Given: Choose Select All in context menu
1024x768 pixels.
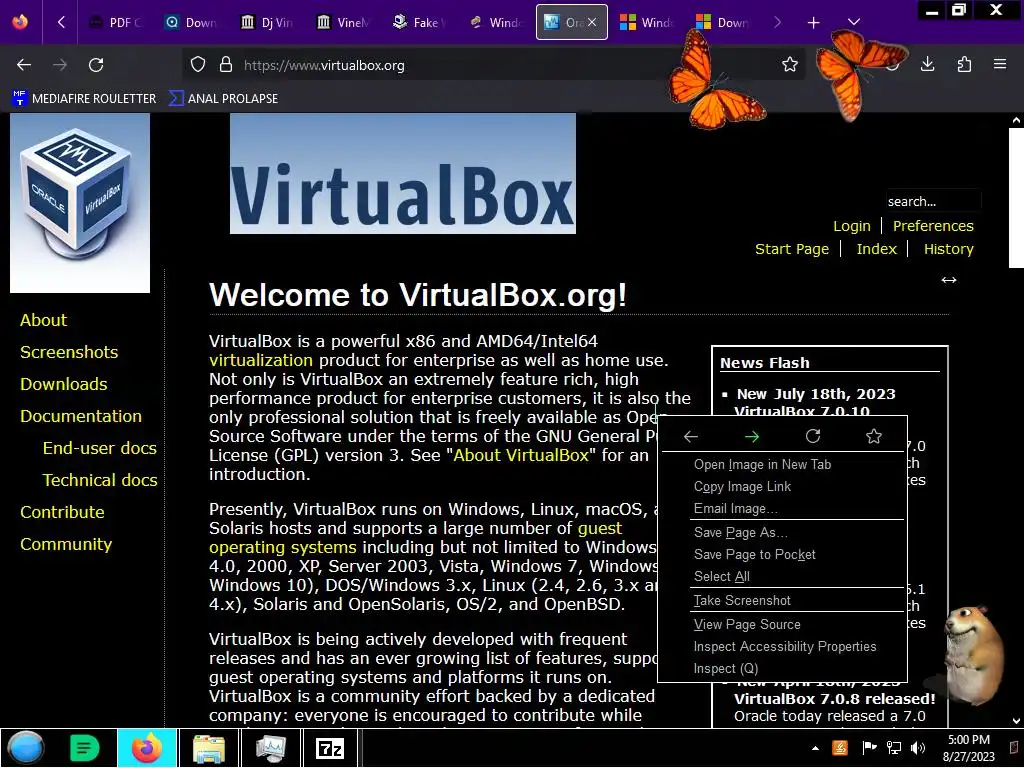Looking at the screenshot, I should (x=782, y=577).
